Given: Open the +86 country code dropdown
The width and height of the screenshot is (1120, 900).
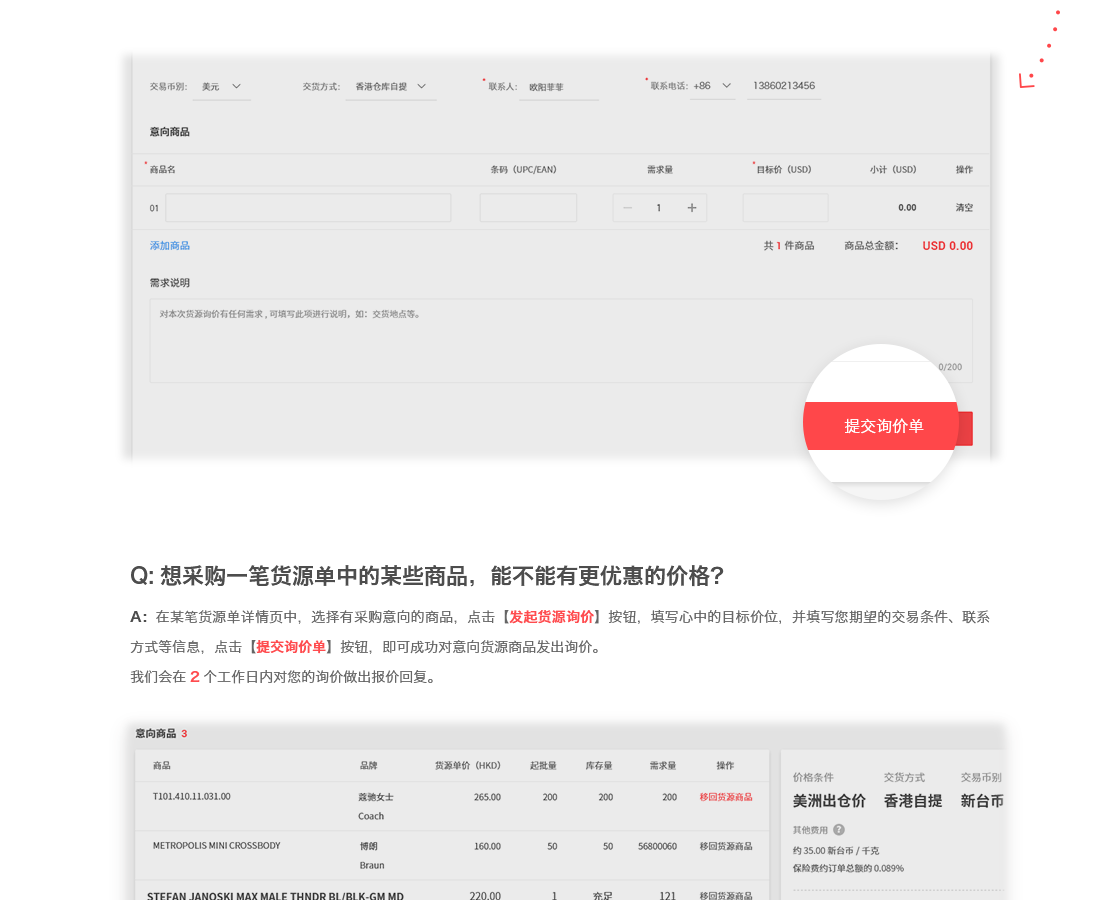Looking at the screenshot, I should point(713,86).
